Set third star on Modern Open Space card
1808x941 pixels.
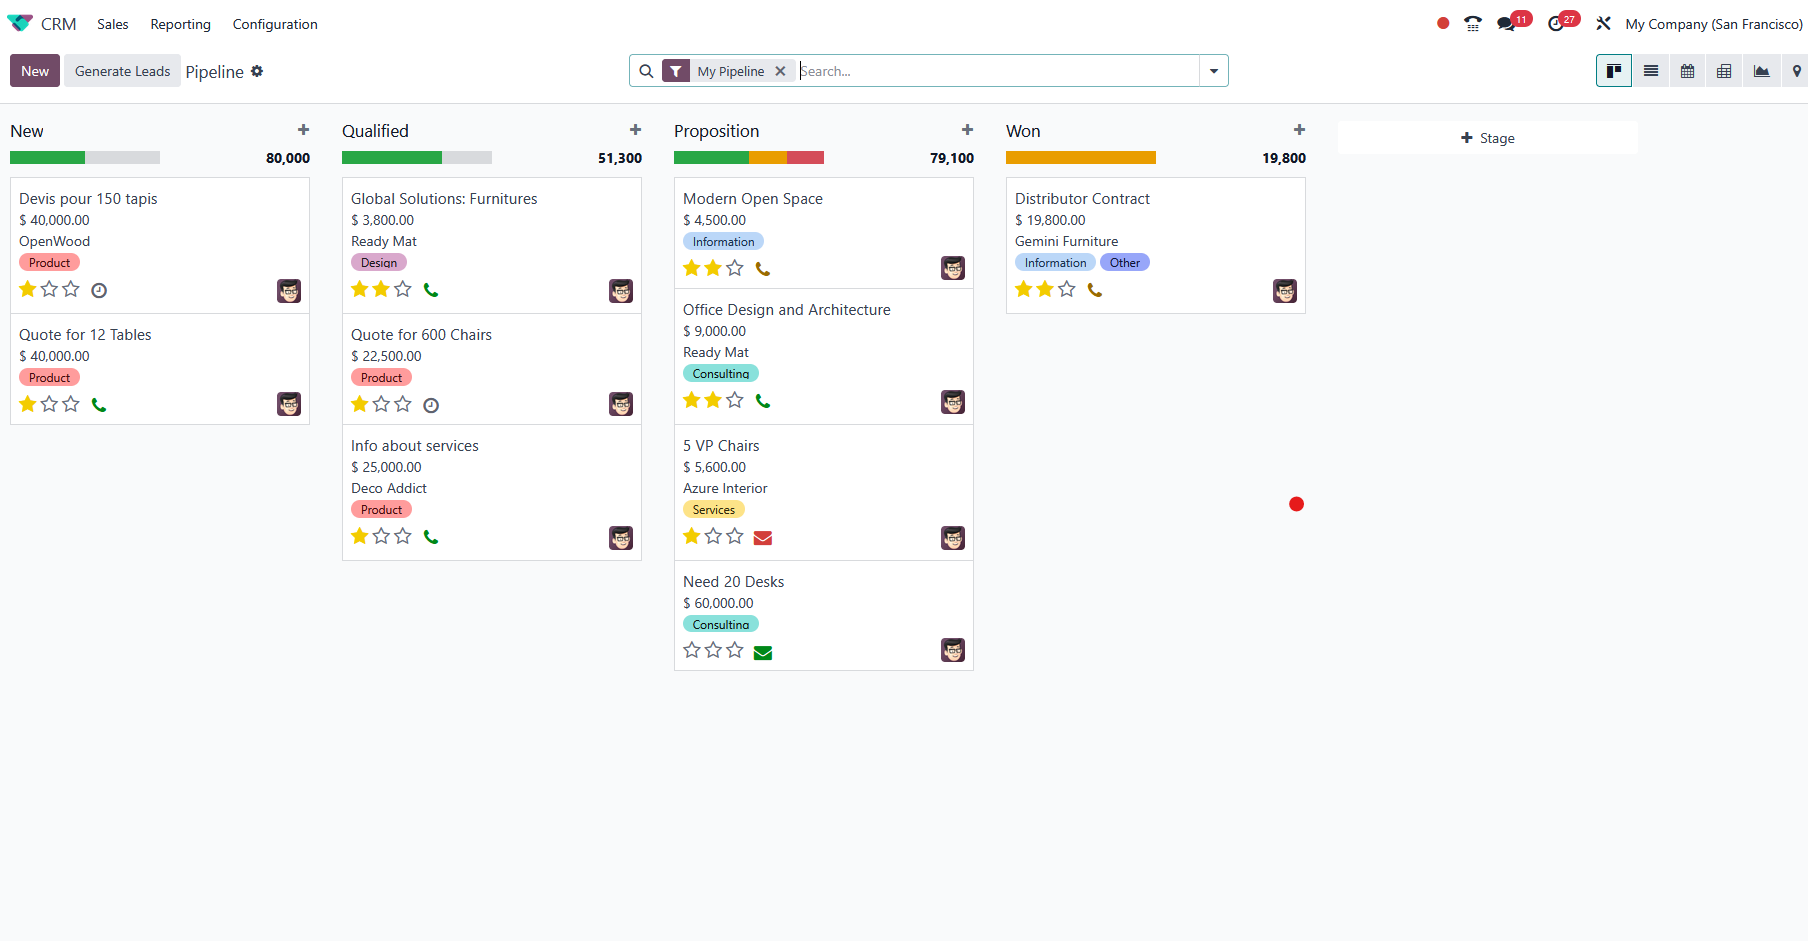(735, 268)
